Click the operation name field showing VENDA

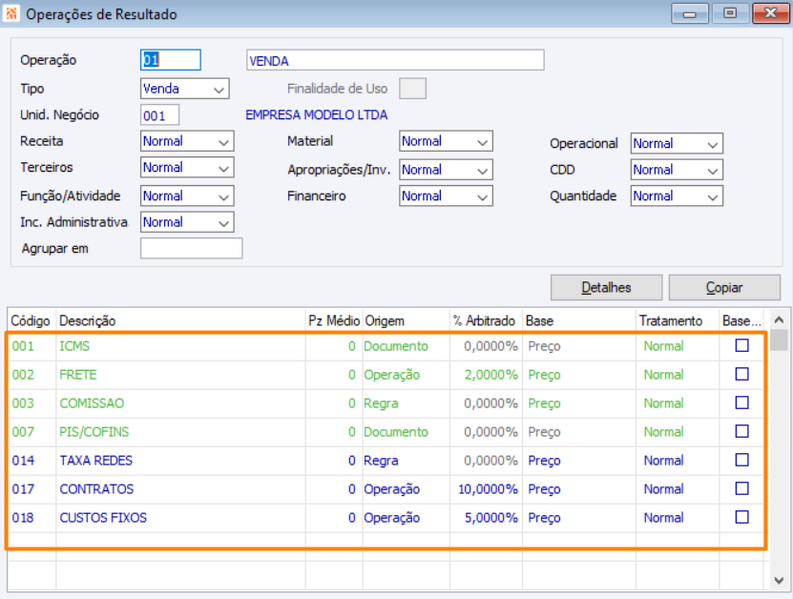click(395, 60)
